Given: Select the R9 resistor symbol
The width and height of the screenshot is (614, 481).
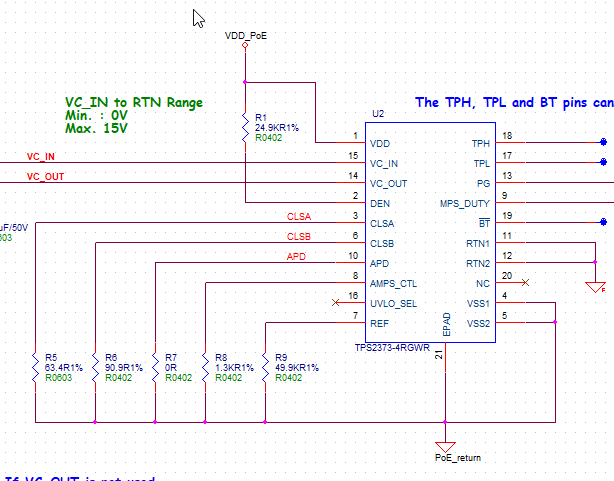Looking at the screenshot, I should pyautogui.click(x=265, y=367).
